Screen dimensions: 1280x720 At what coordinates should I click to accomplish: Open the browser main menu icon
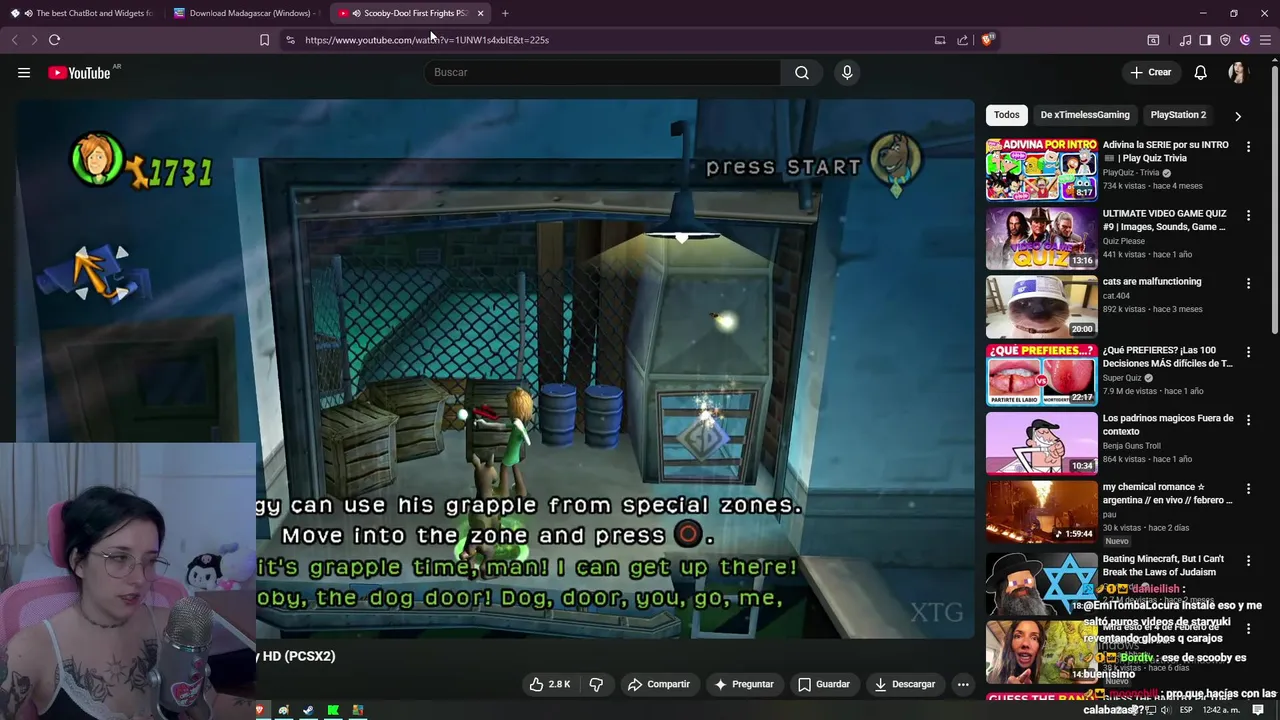pos(1265,40)
